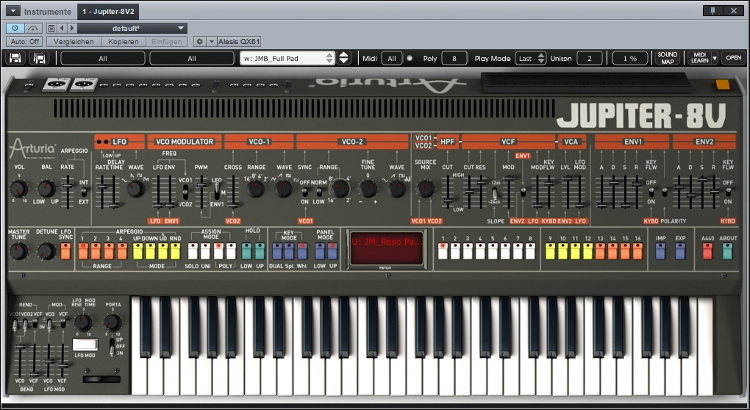Go to next preset with right arrow

(x=72, y=28)
